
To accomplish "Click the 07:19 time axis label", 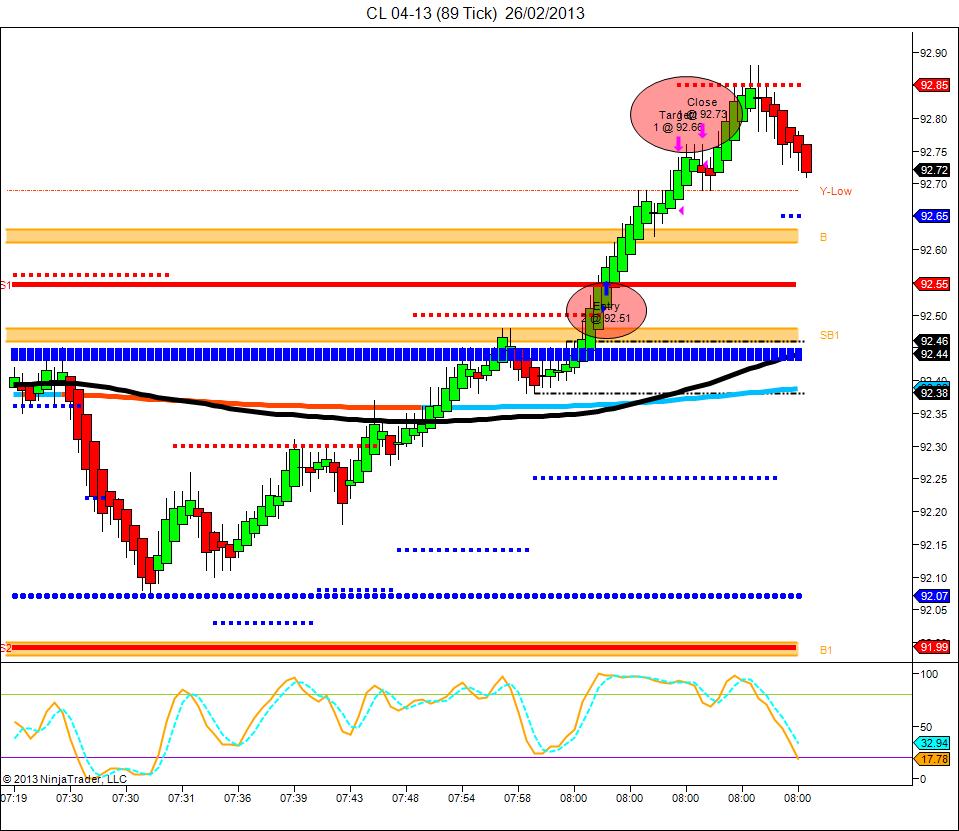I will 13,798.
